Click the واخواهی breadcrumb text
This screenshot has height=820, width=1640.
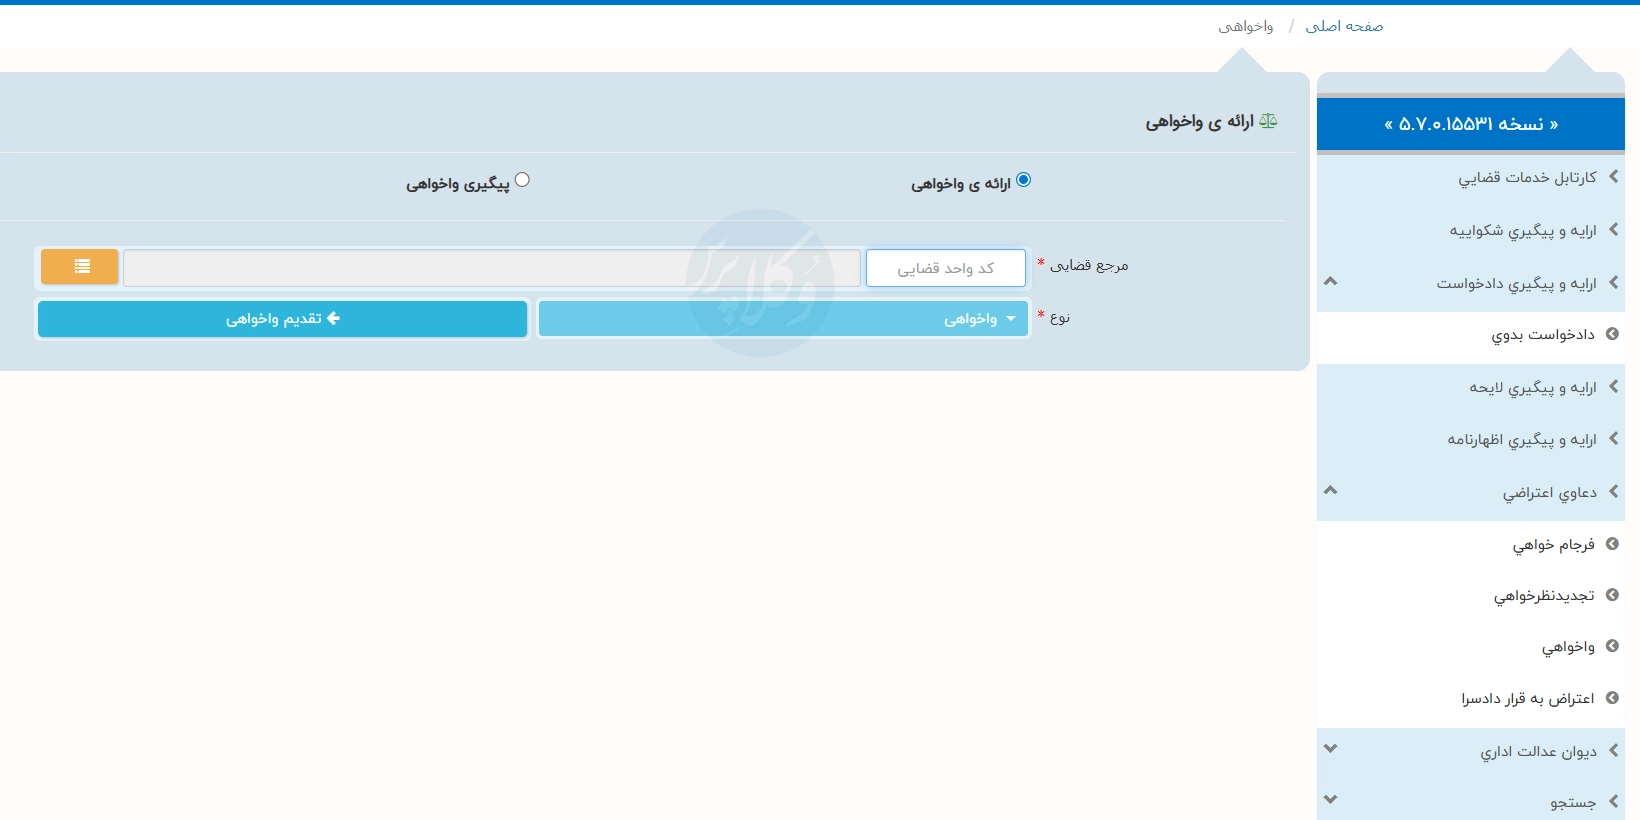(1246, 26)
